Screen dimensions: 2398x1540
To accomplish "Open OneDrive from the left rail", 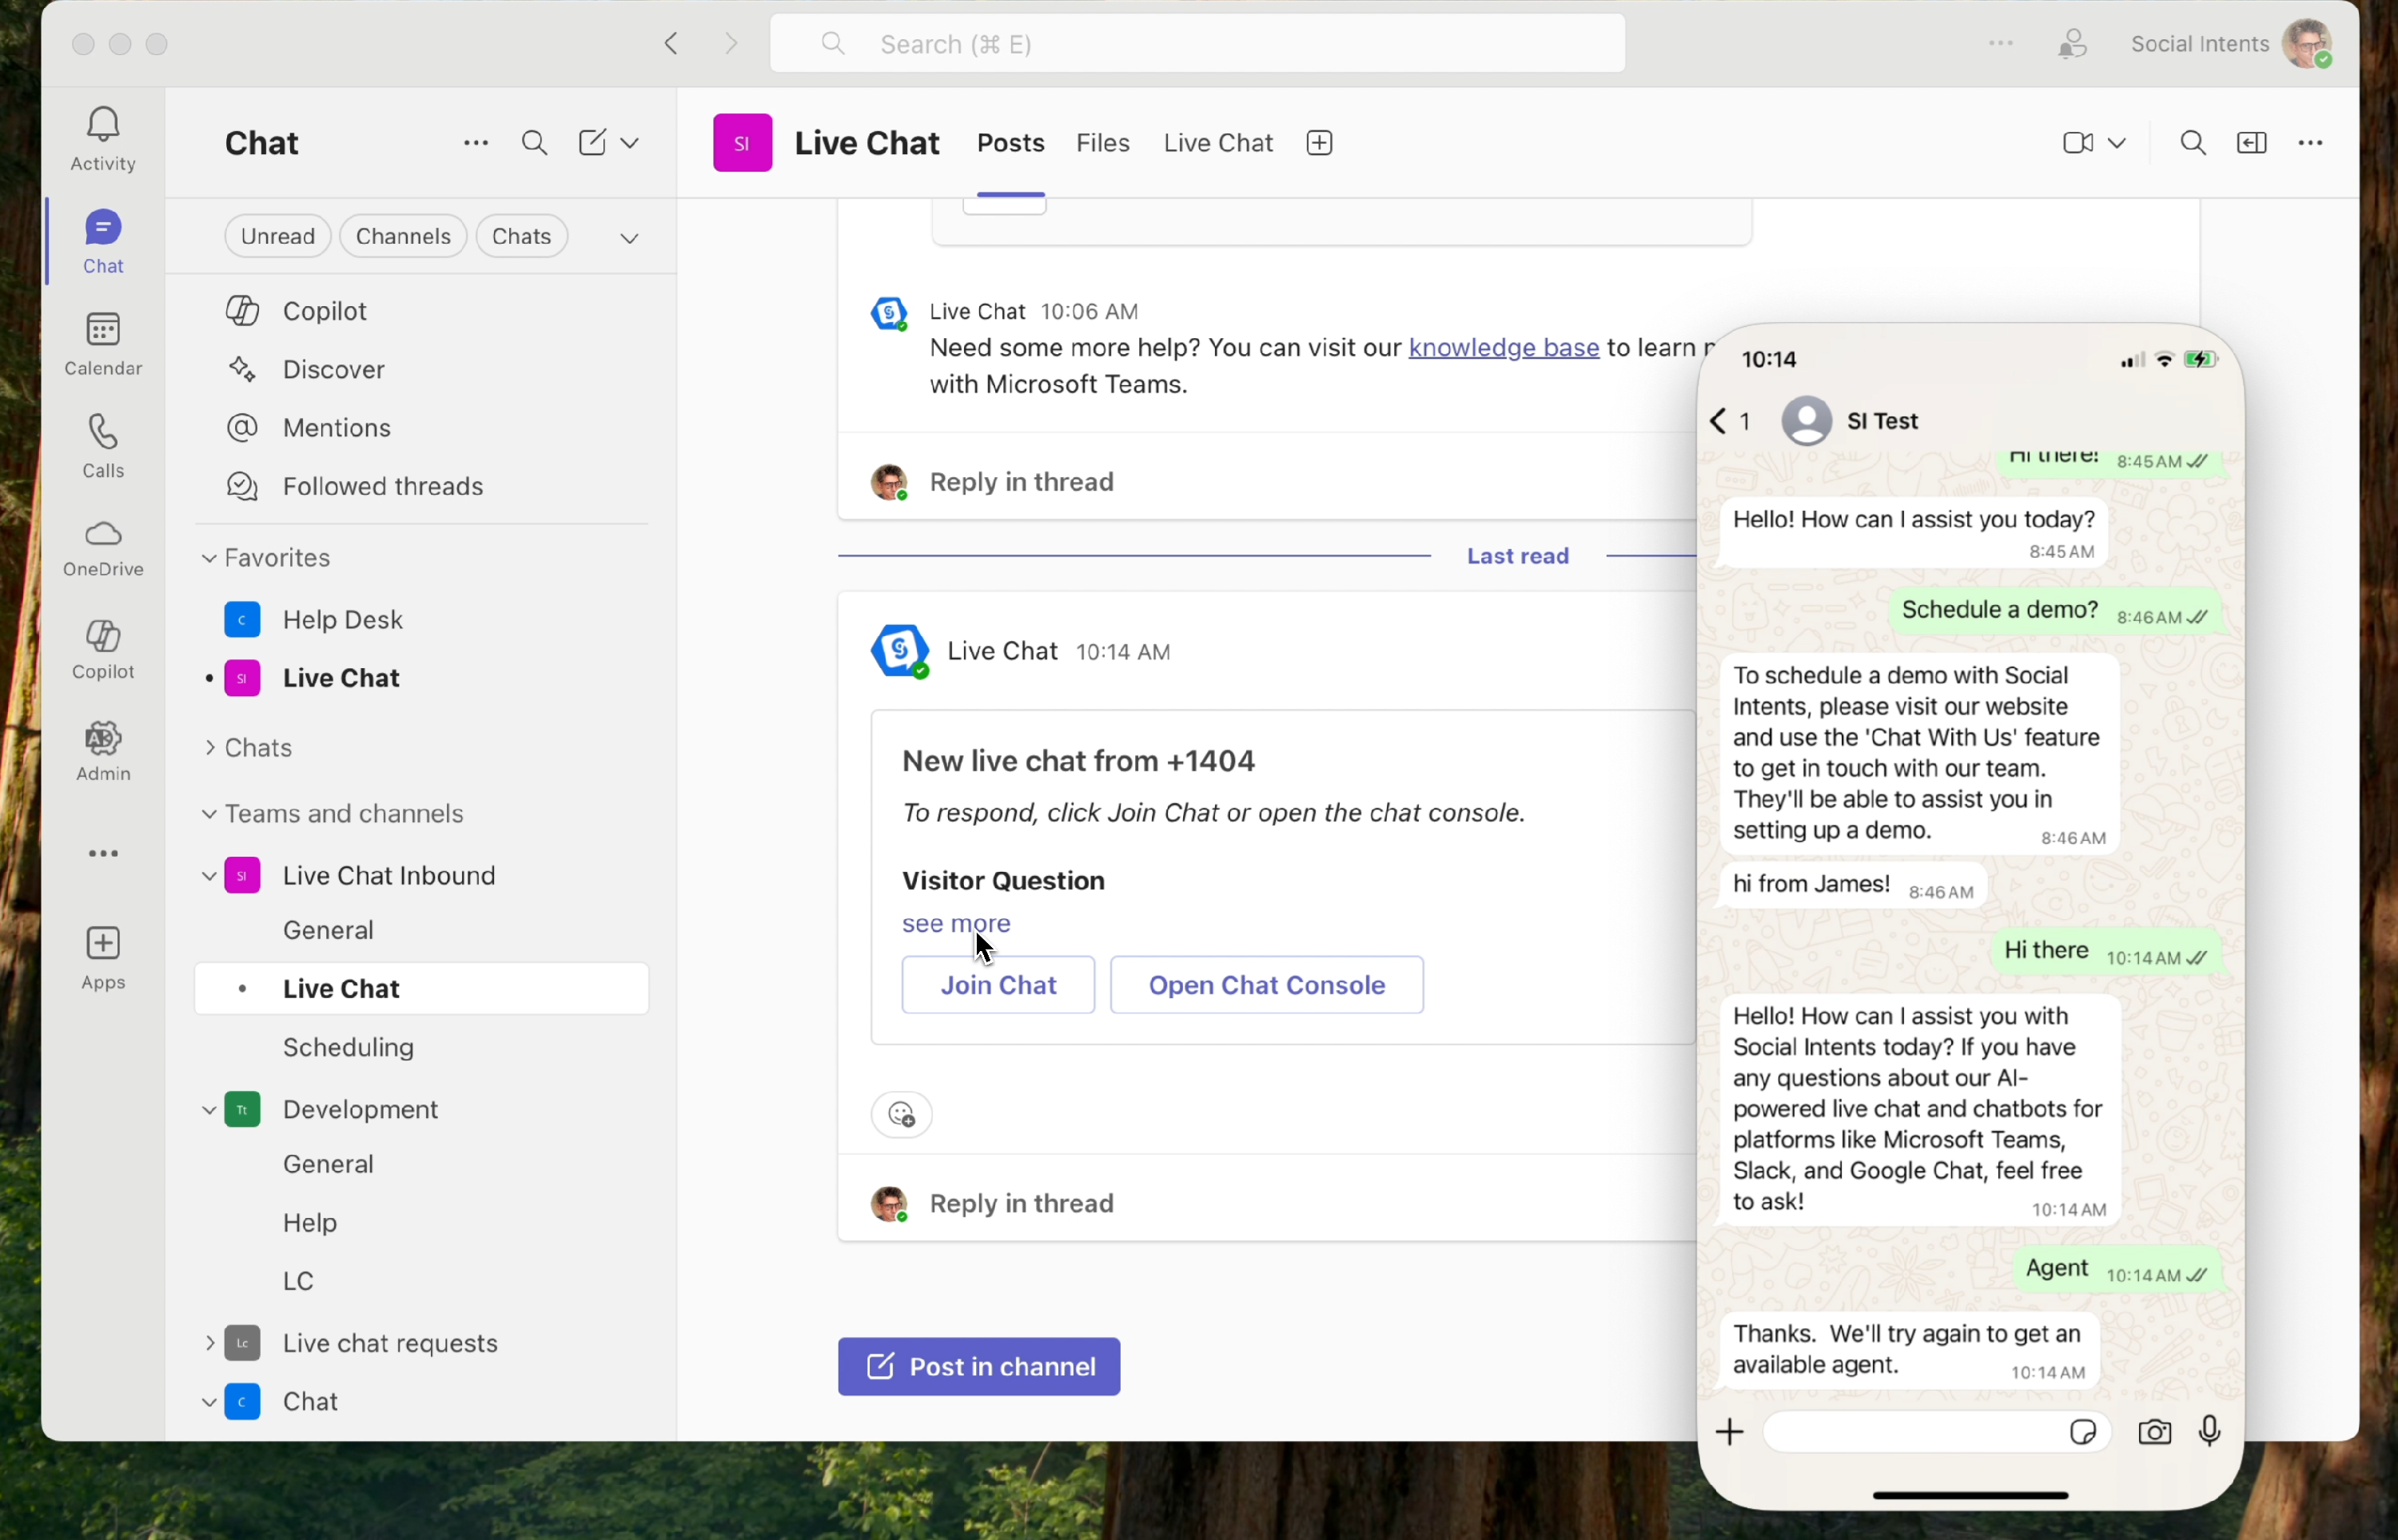I will pyautogui.click(x=103, y=534).
